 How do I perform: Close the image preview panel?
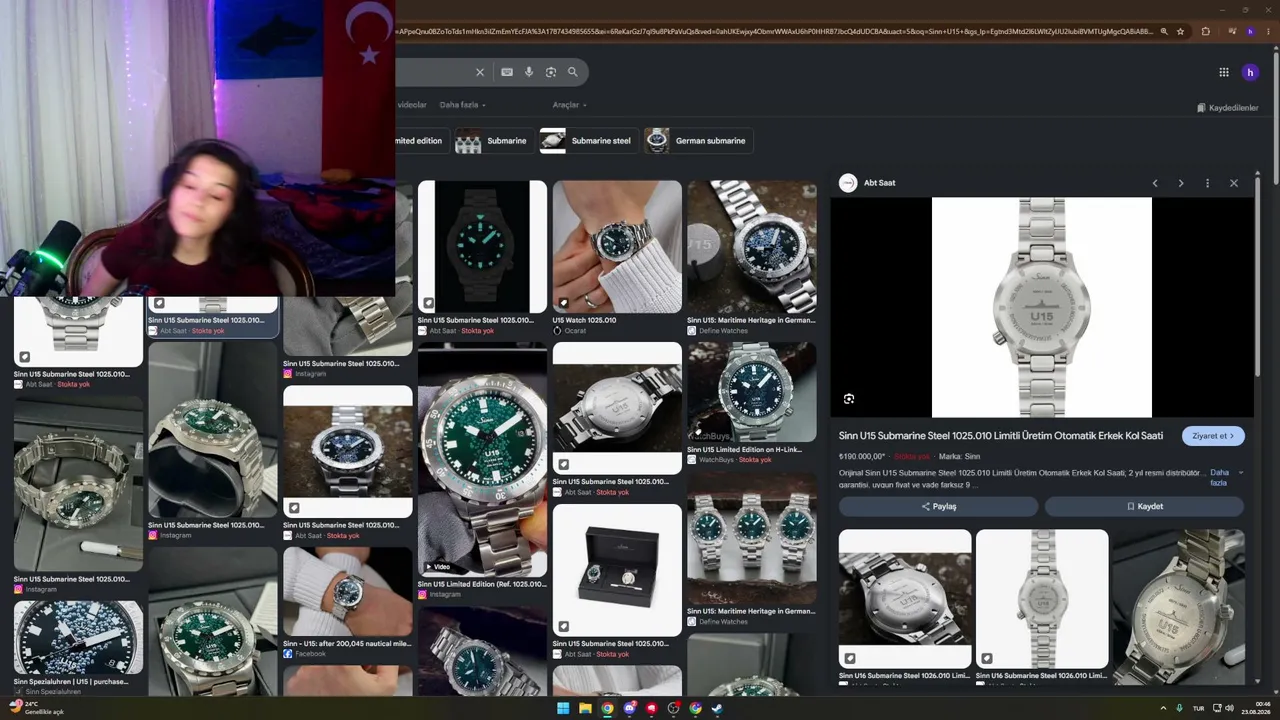coord(1234,183)
